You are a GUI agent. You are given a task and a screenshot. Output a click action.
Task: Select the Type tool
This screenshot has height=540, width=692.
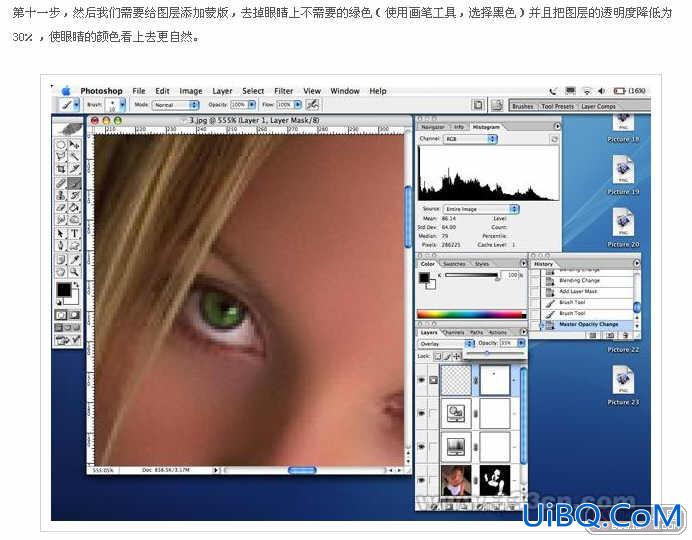click(74, 233)
